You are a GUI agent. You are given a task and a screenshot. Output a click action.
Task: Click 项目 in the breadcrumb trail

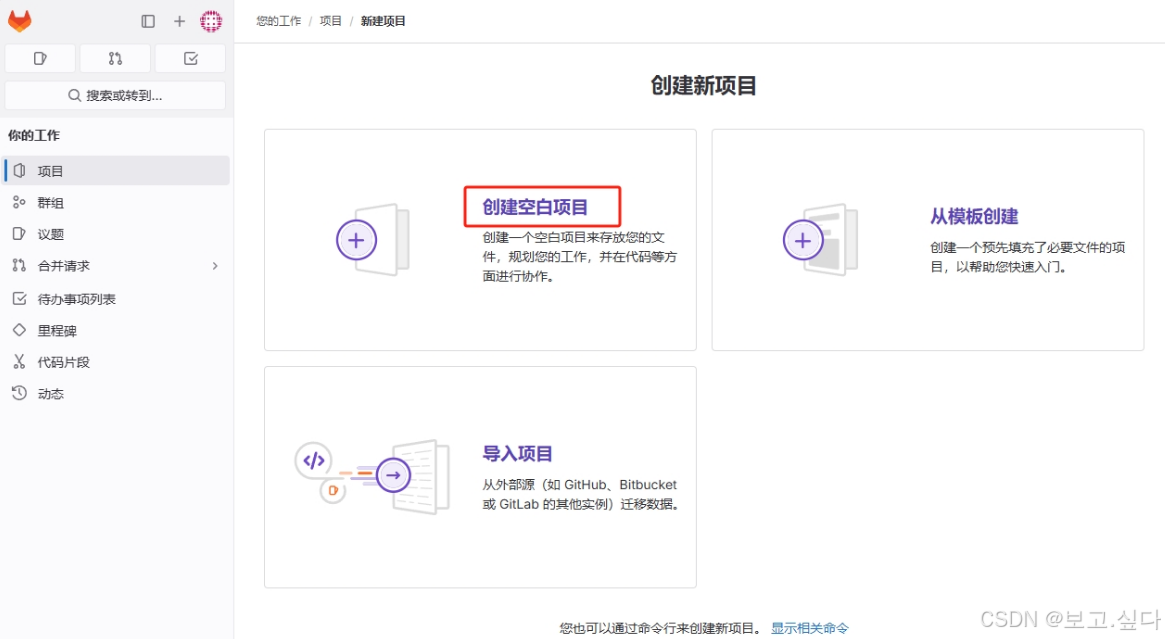click(329, 20)
